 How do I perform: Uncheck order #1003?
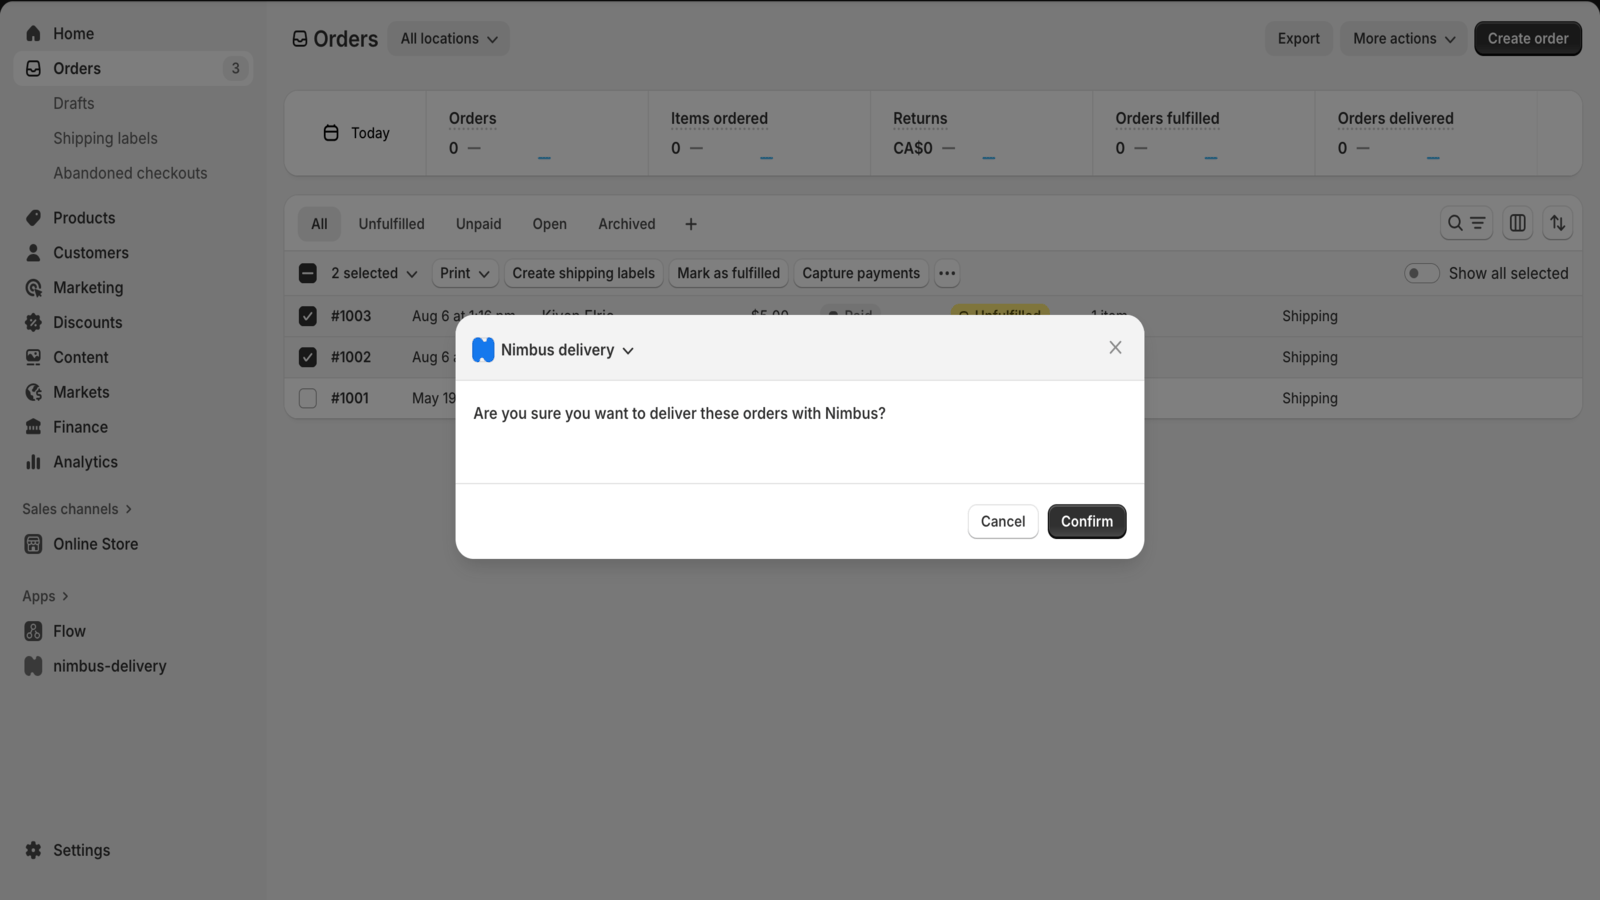coord(307,315)
